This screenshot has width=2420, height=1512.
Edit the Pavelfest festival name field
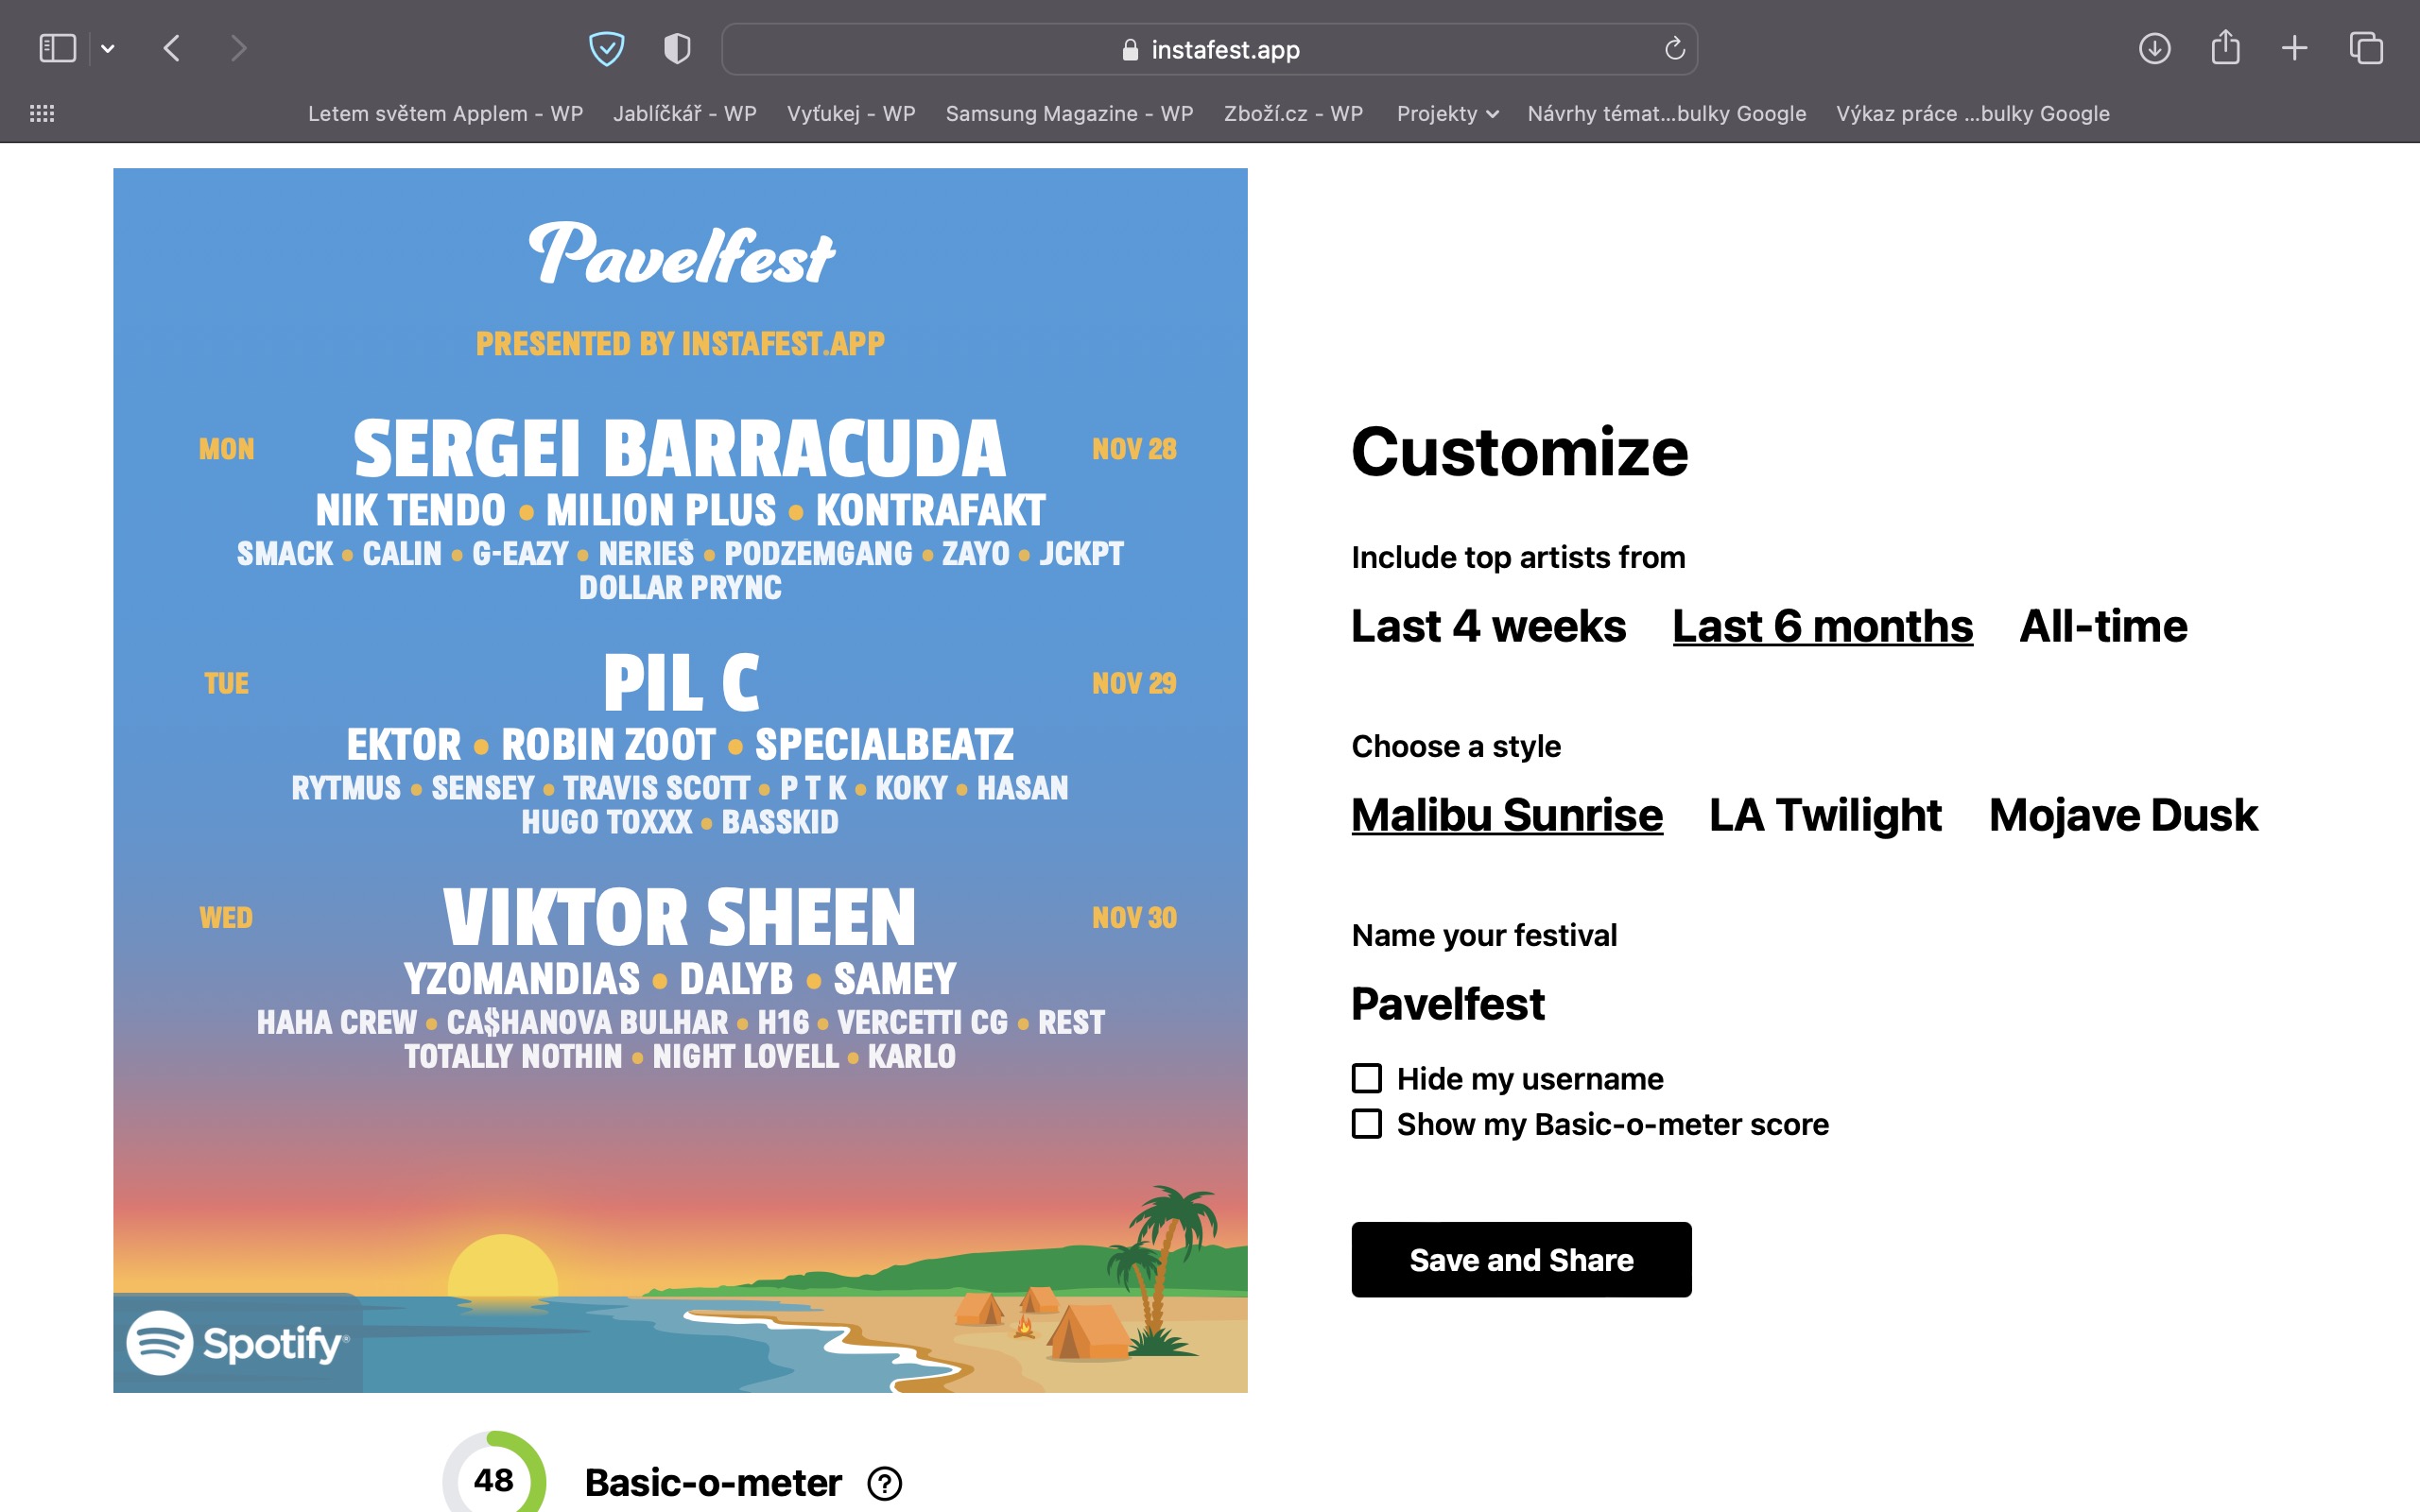coord(1448,1004)
